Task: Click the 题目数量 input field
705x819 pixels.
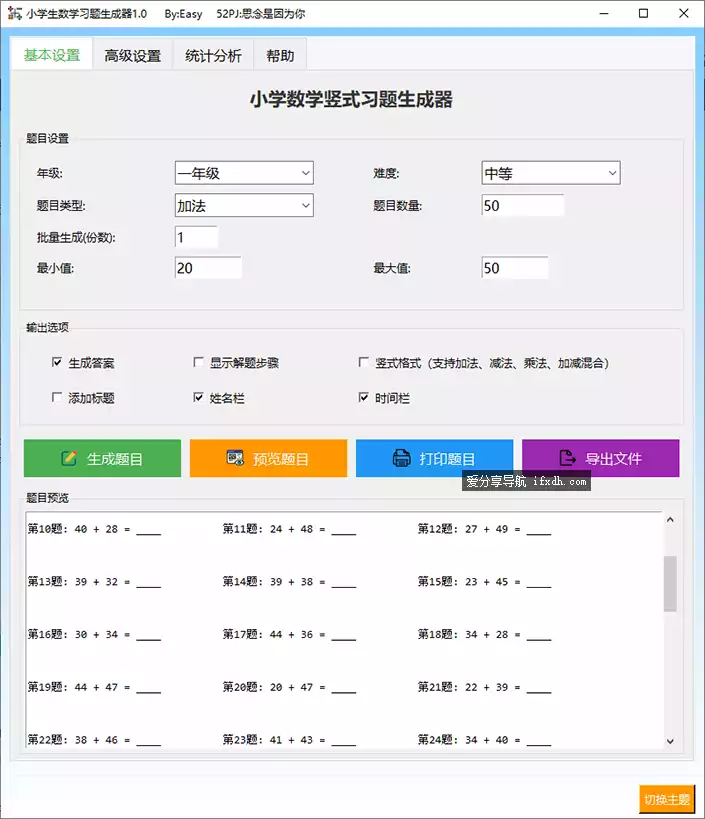Action: point(522,205)
